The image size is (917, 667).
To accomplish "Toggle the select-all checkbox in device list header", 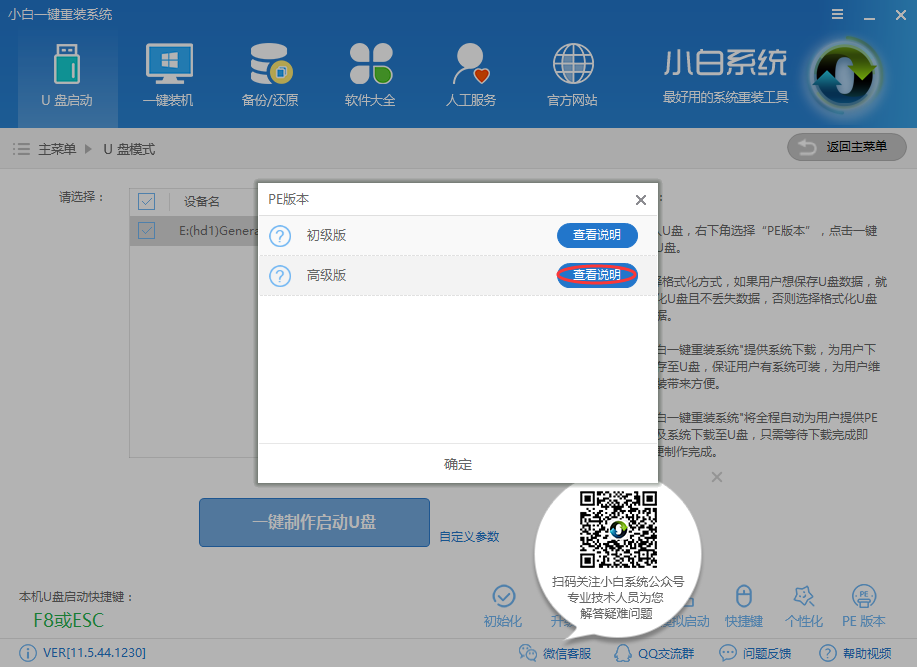I will click(x=147, y=200).
